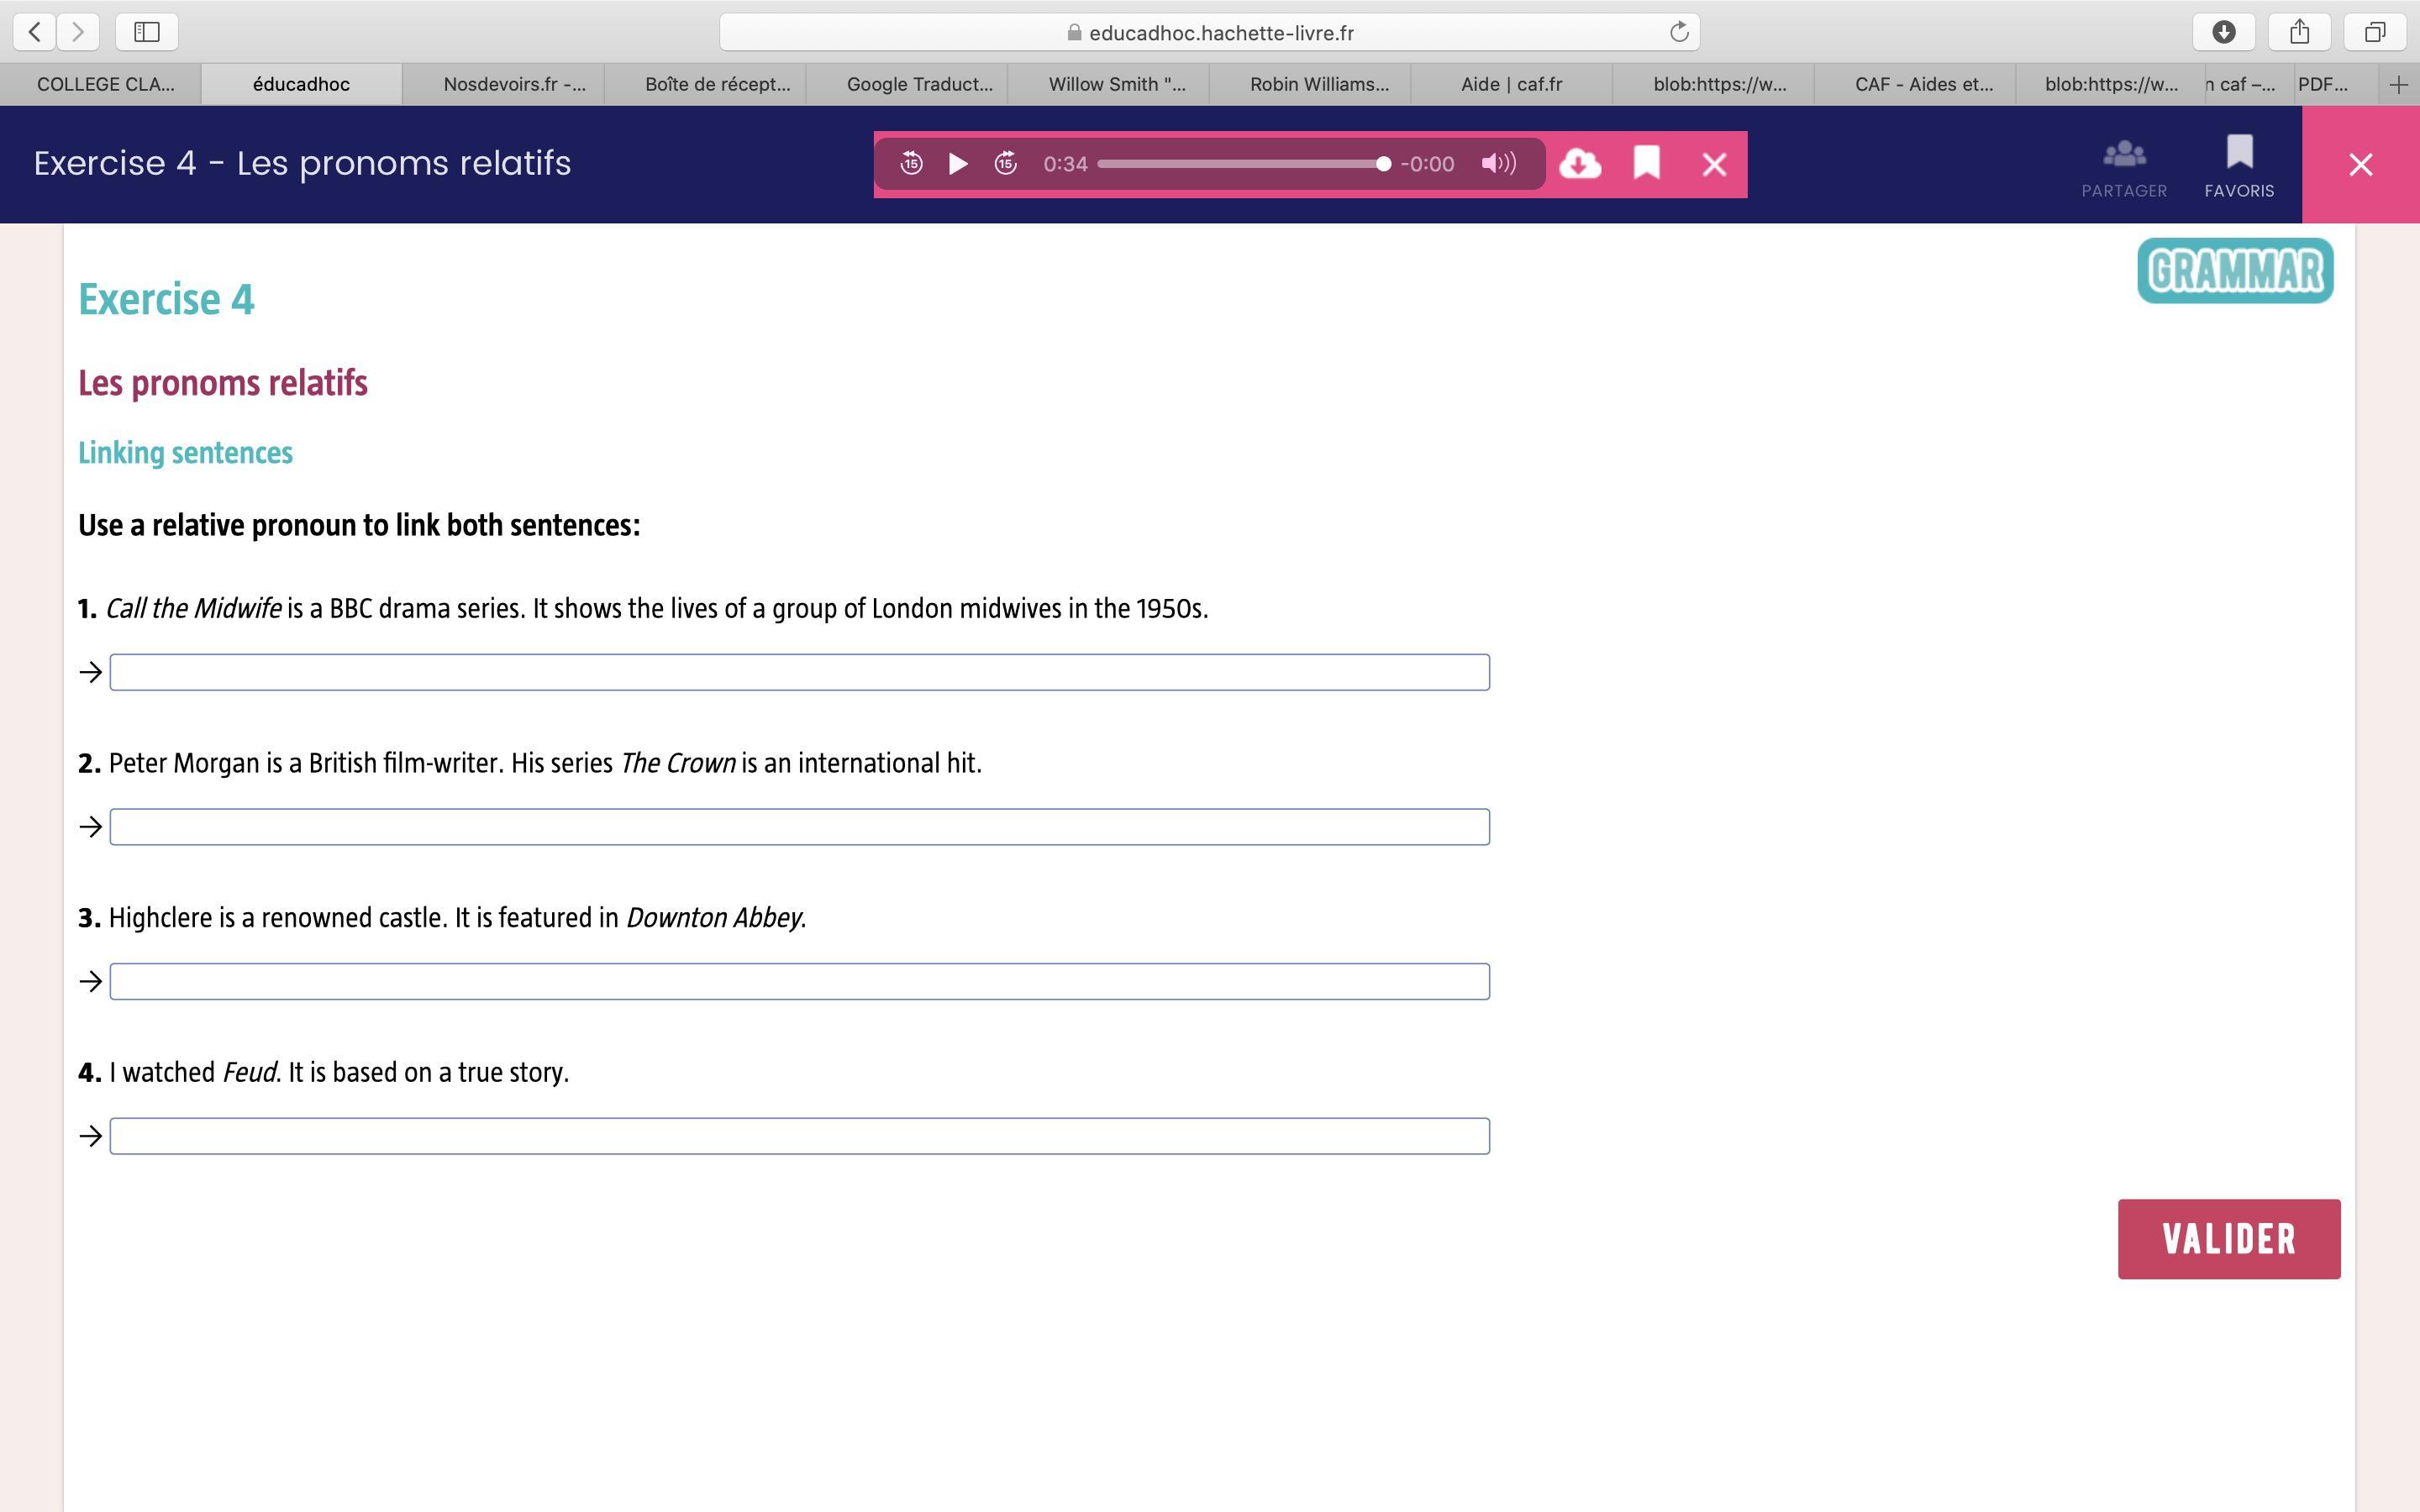Switch to Google Traduct... tab
This screenshot has height=1512, width=2420.
pyautogui.click(x=918, y=85)
